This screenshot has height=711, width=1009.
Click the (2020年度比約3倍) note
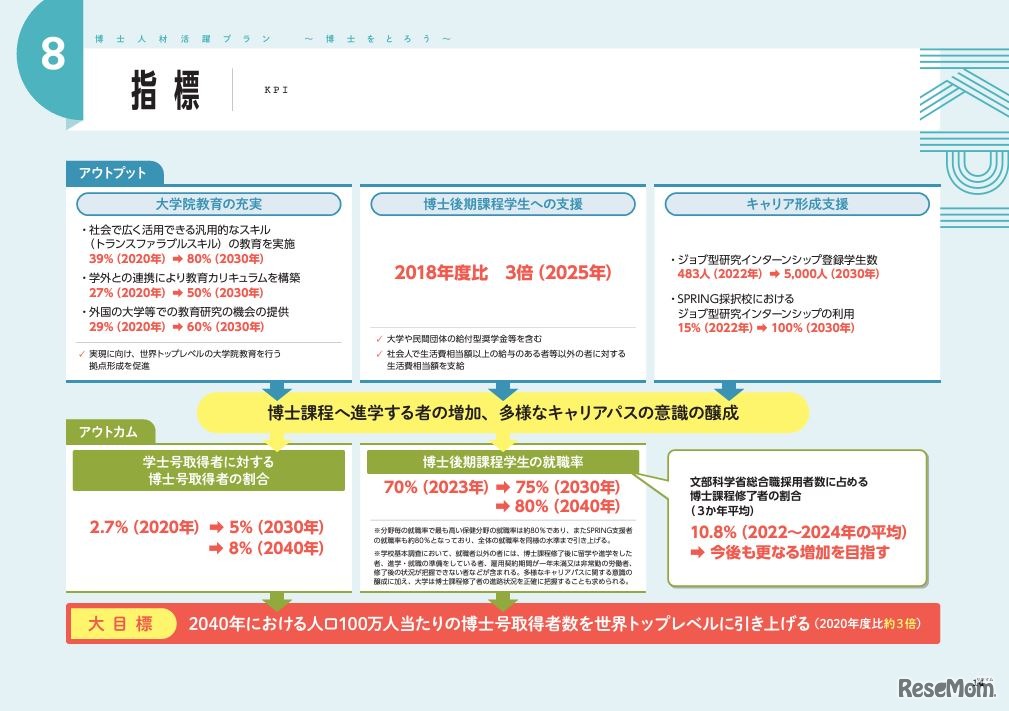868,623
